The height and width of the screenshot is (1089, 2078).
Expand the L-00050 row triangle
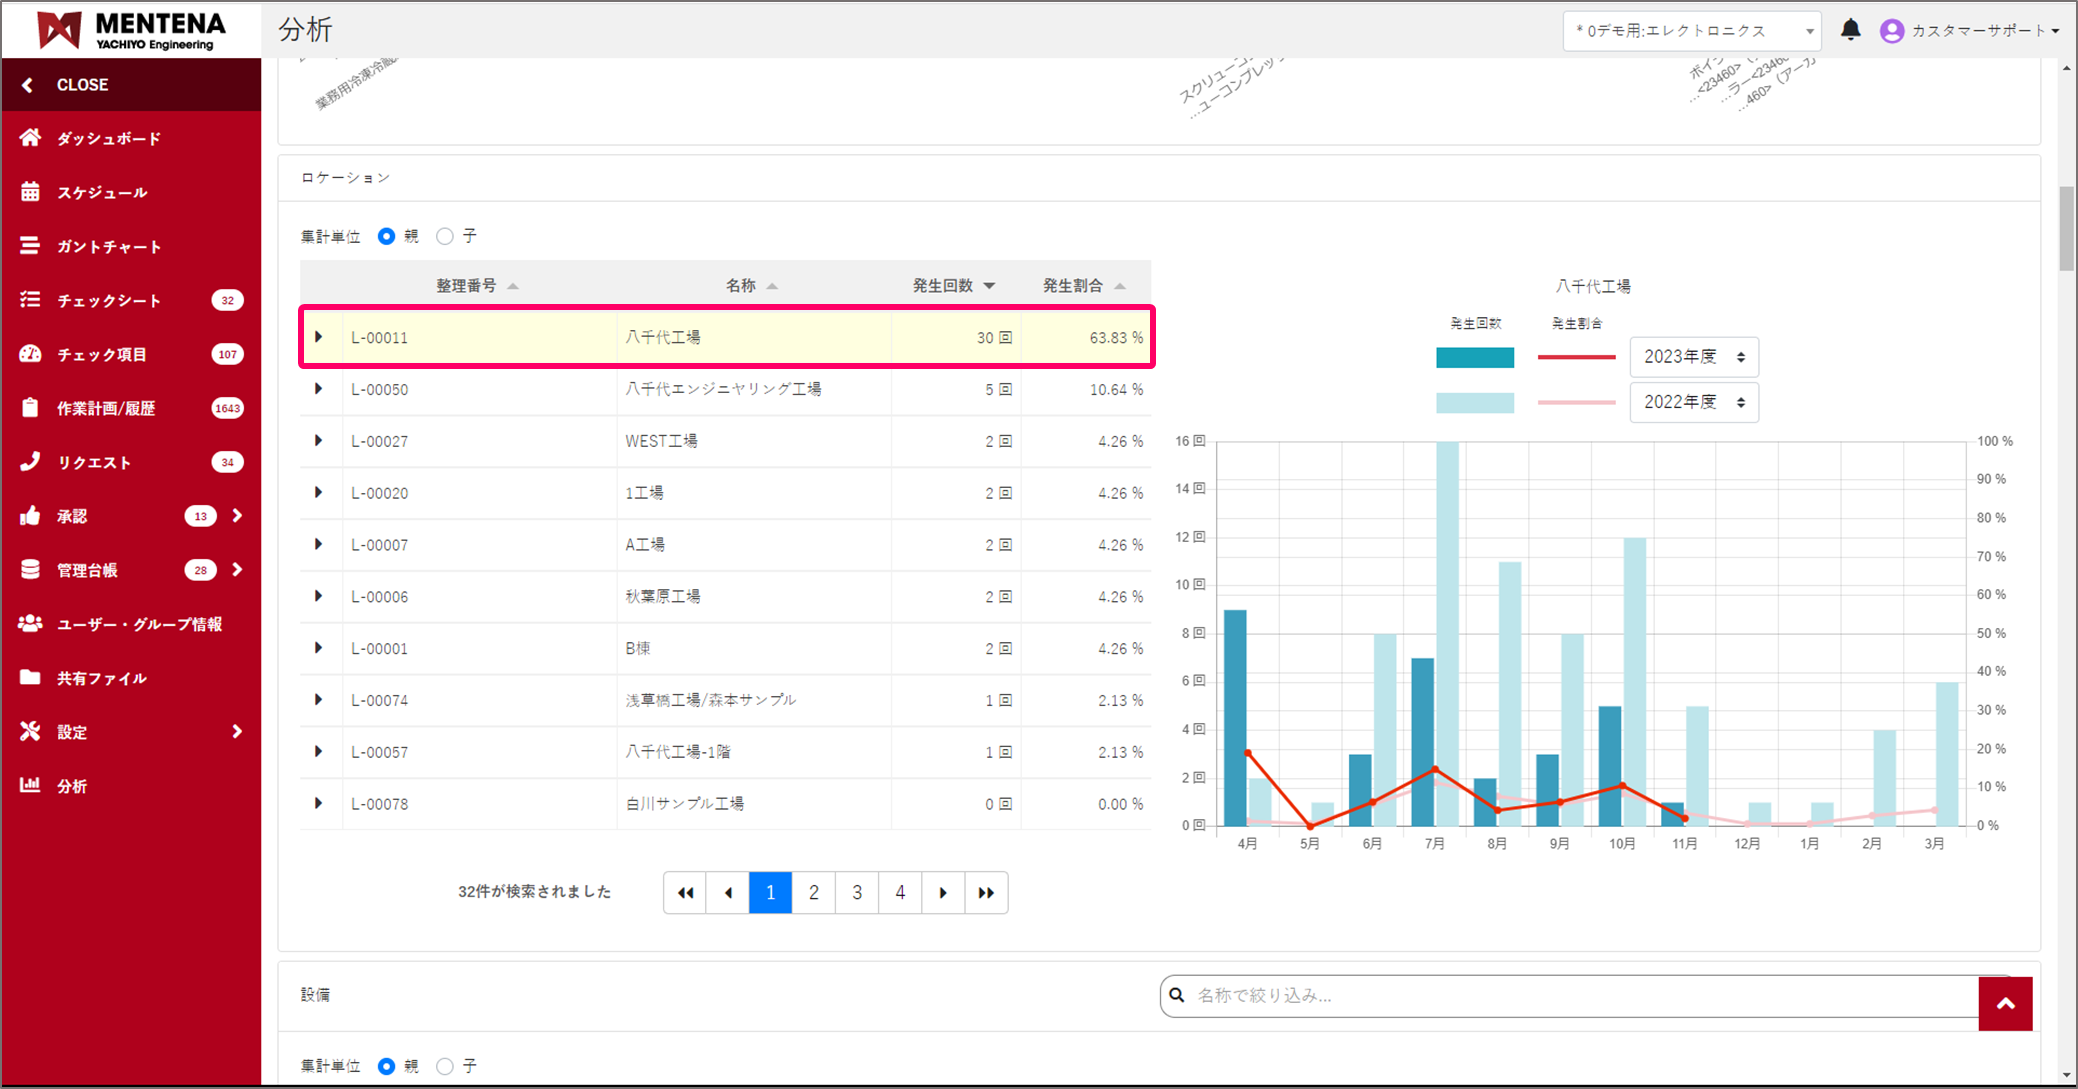click(319, 389)
